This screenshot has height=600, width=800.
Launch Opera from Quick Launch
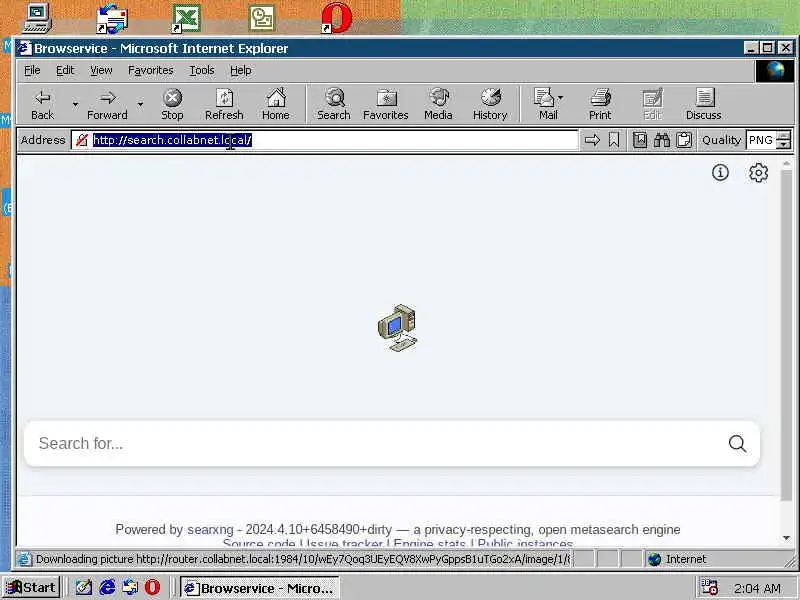(x=153, y=588)
